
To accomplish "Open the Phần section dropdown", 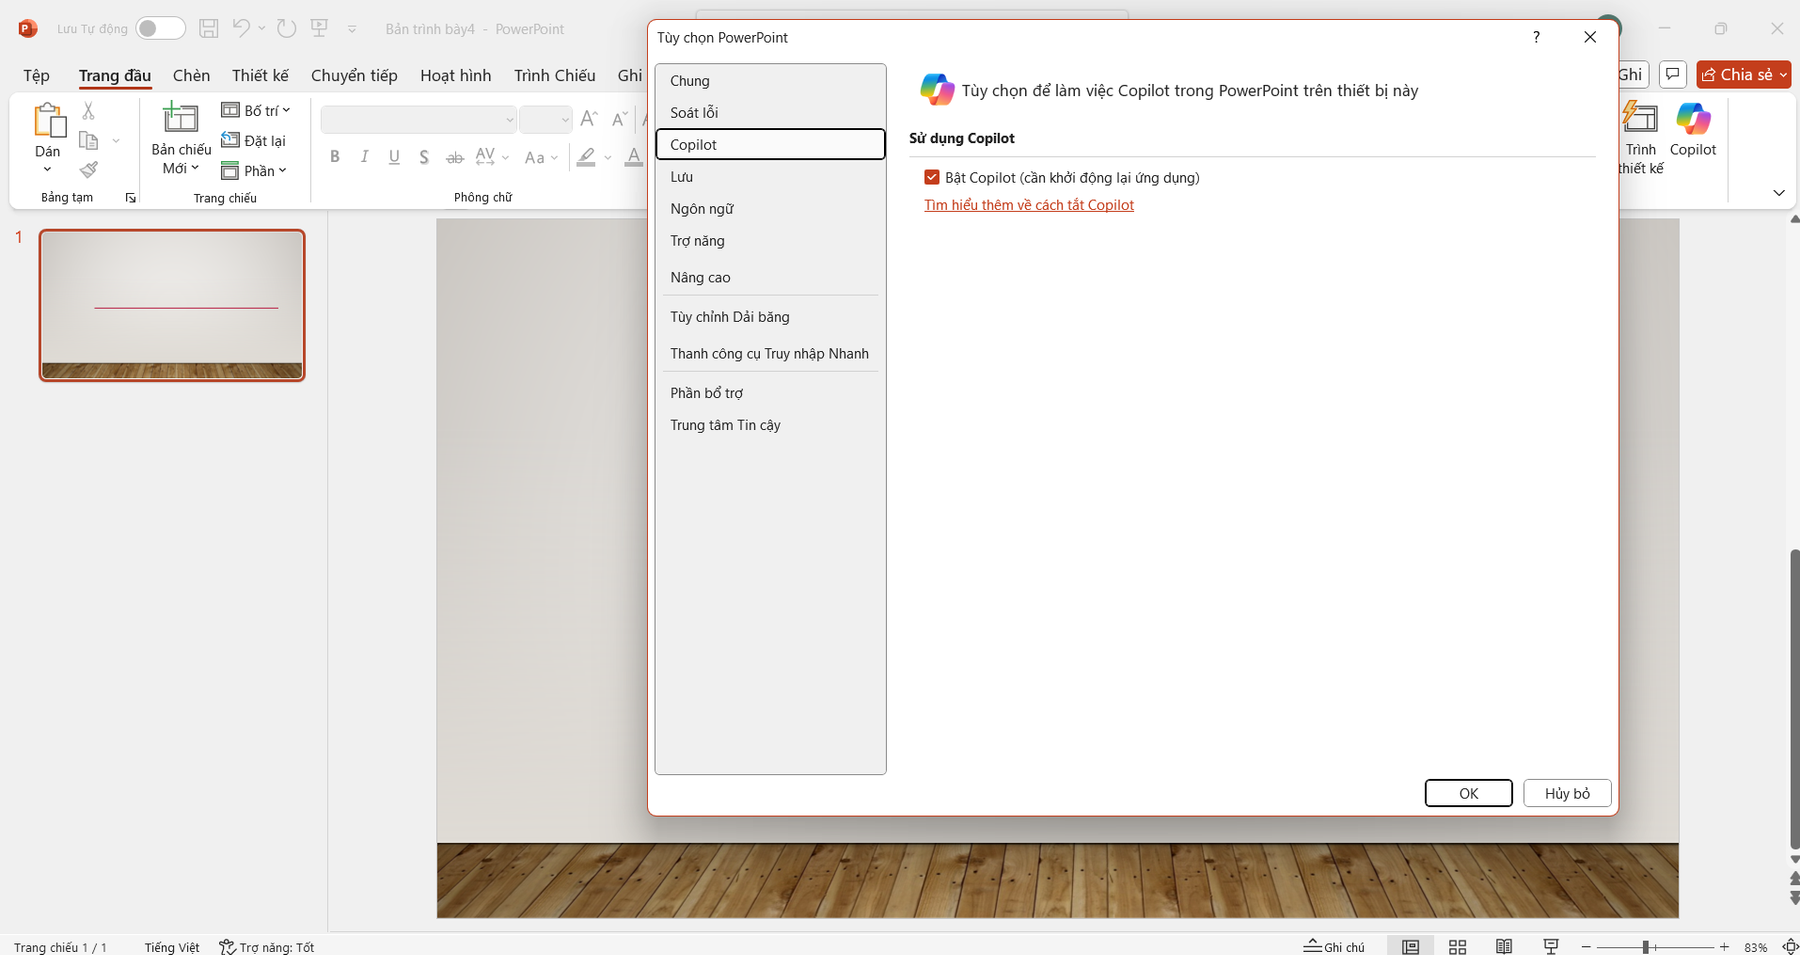I will click(x=255, y=171).
